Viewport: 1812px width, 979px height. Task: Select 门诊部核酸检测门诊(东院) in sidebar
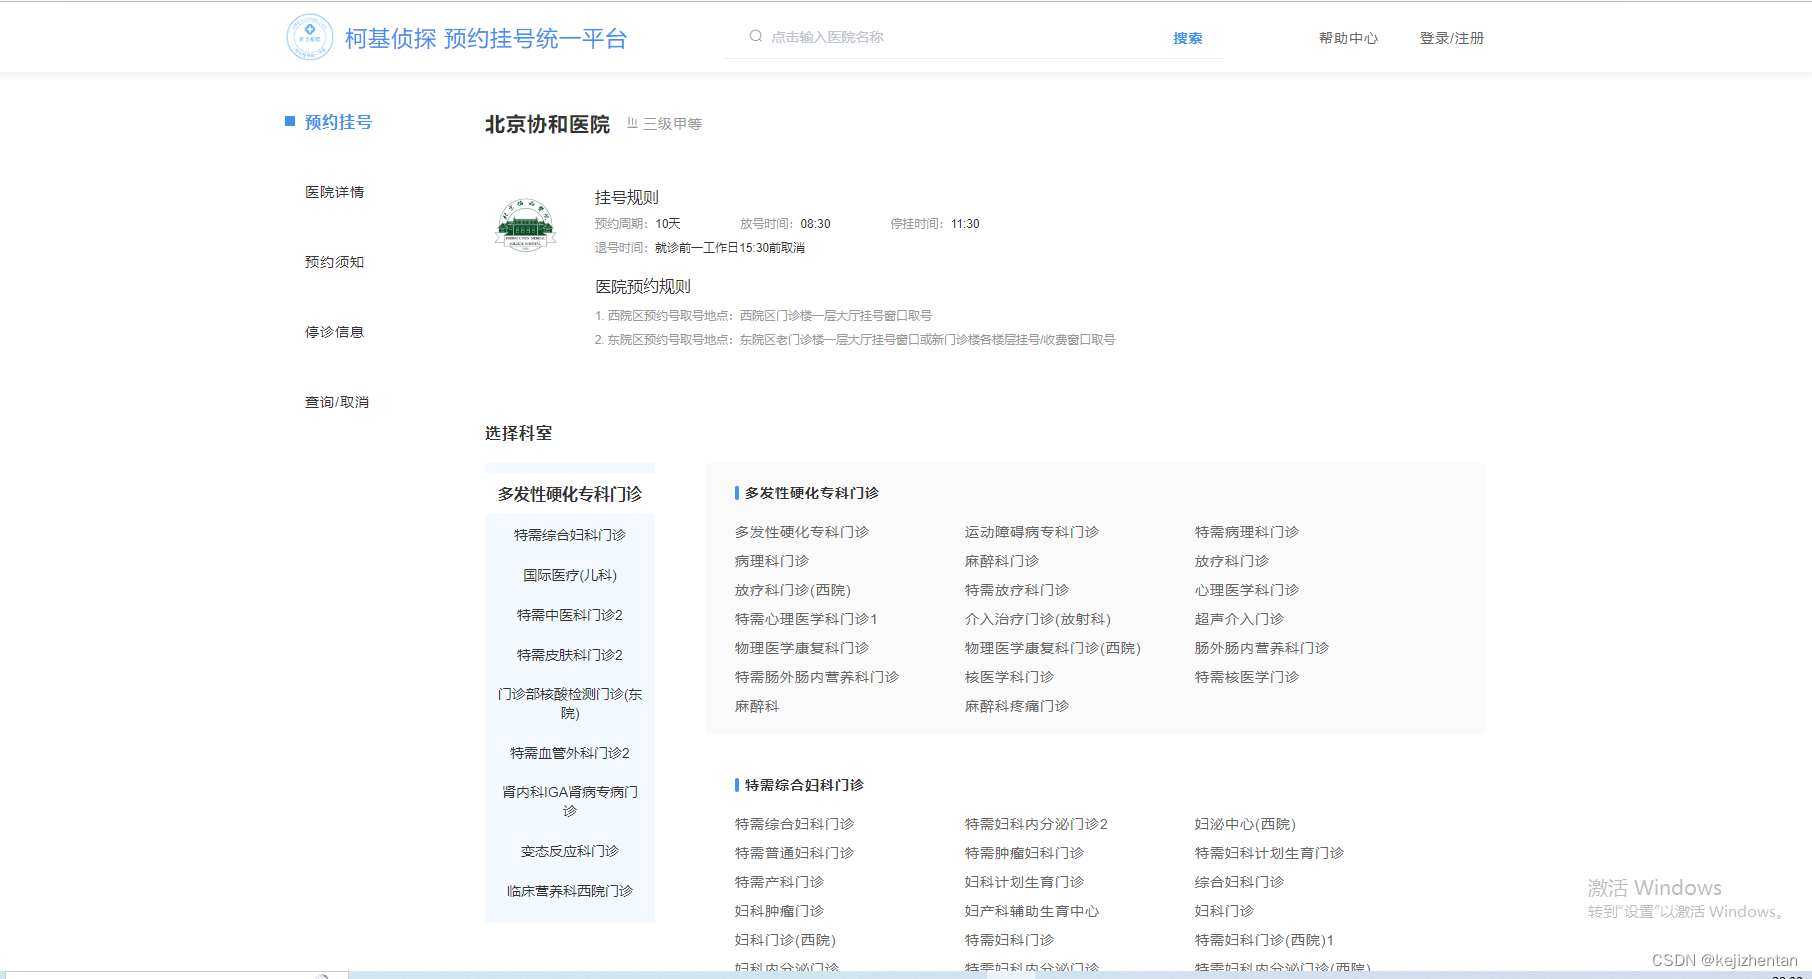(570, 703)
